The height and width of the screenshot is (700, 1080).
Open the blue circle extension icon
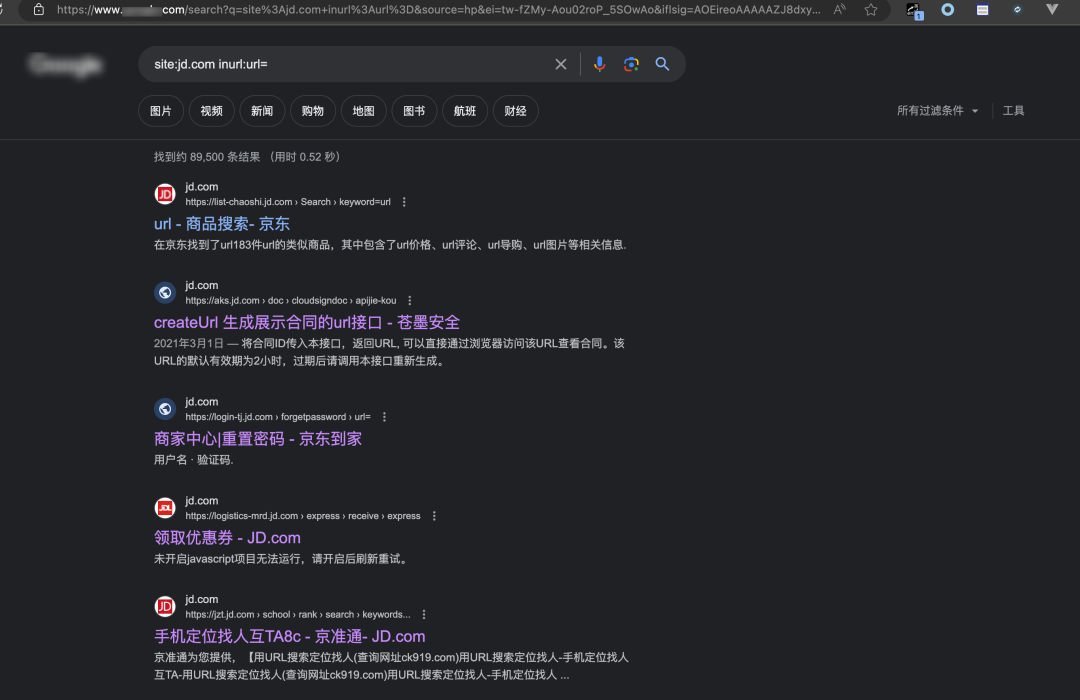click(948, 10)
